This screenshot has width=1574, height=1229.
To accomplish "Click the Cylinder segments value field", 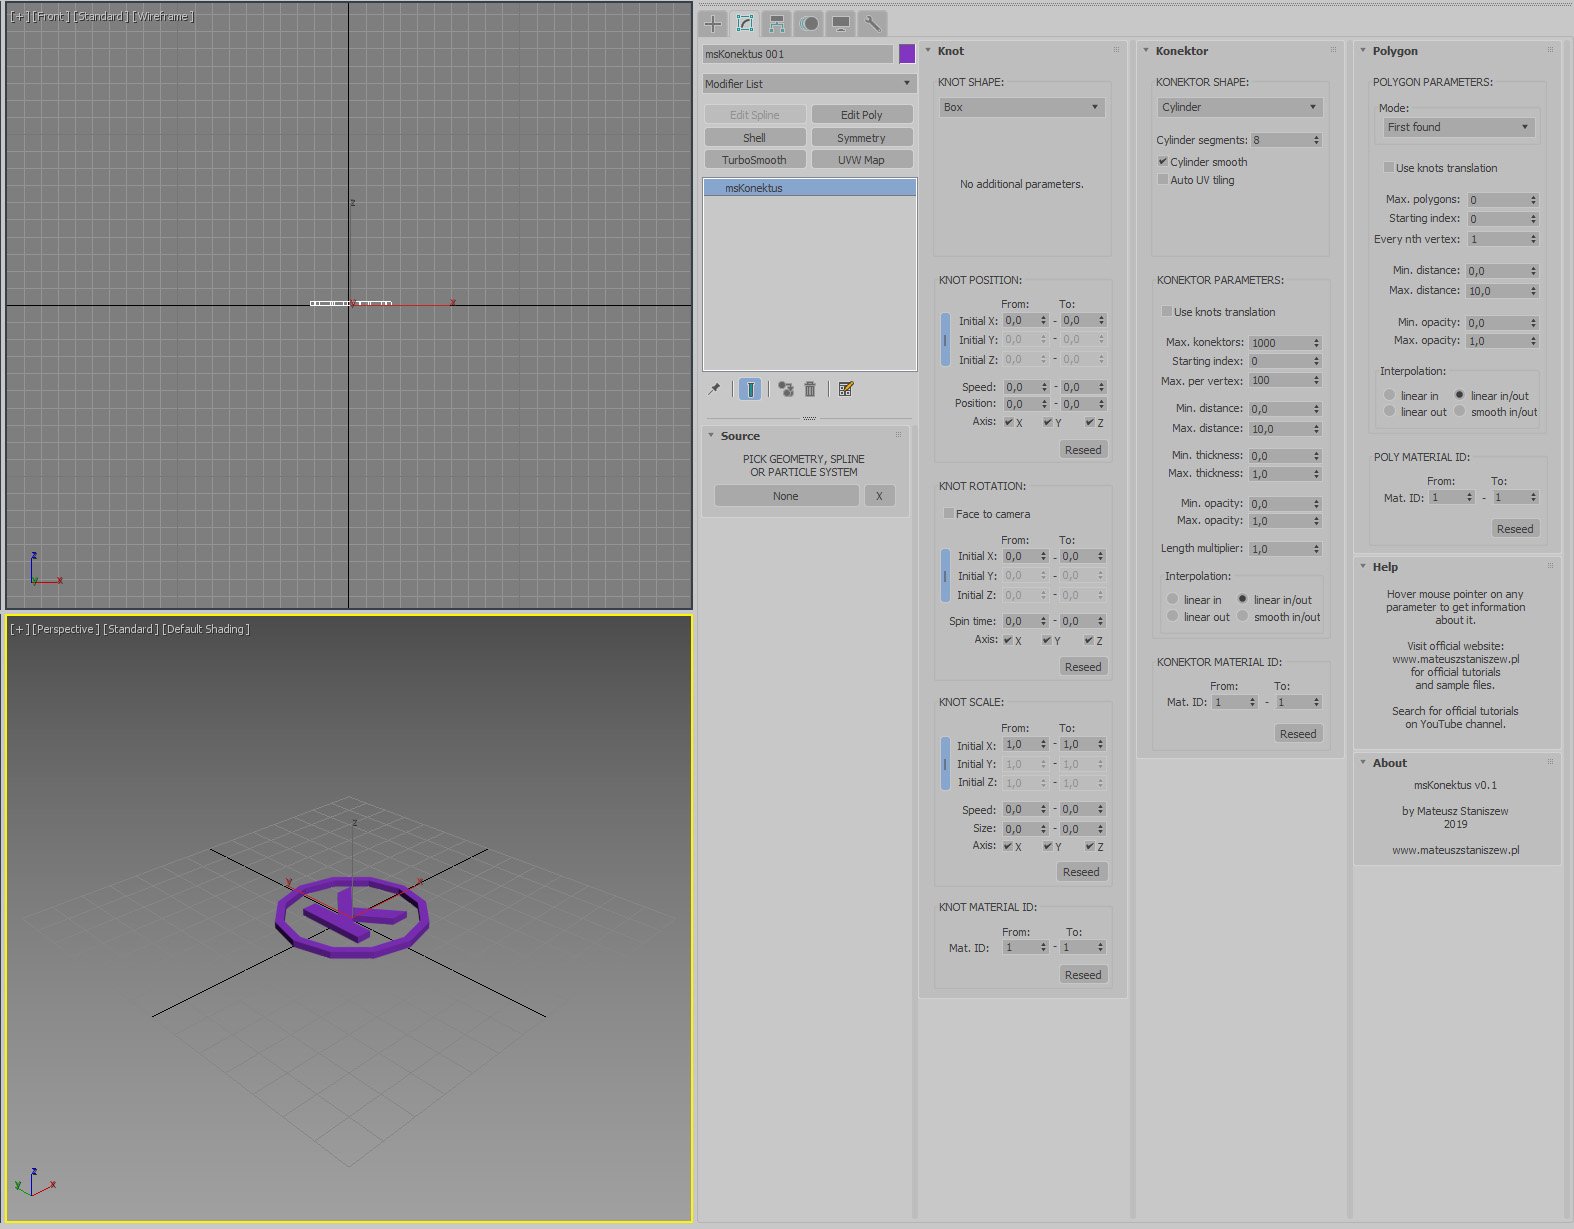I will [x=1280, y=140].
